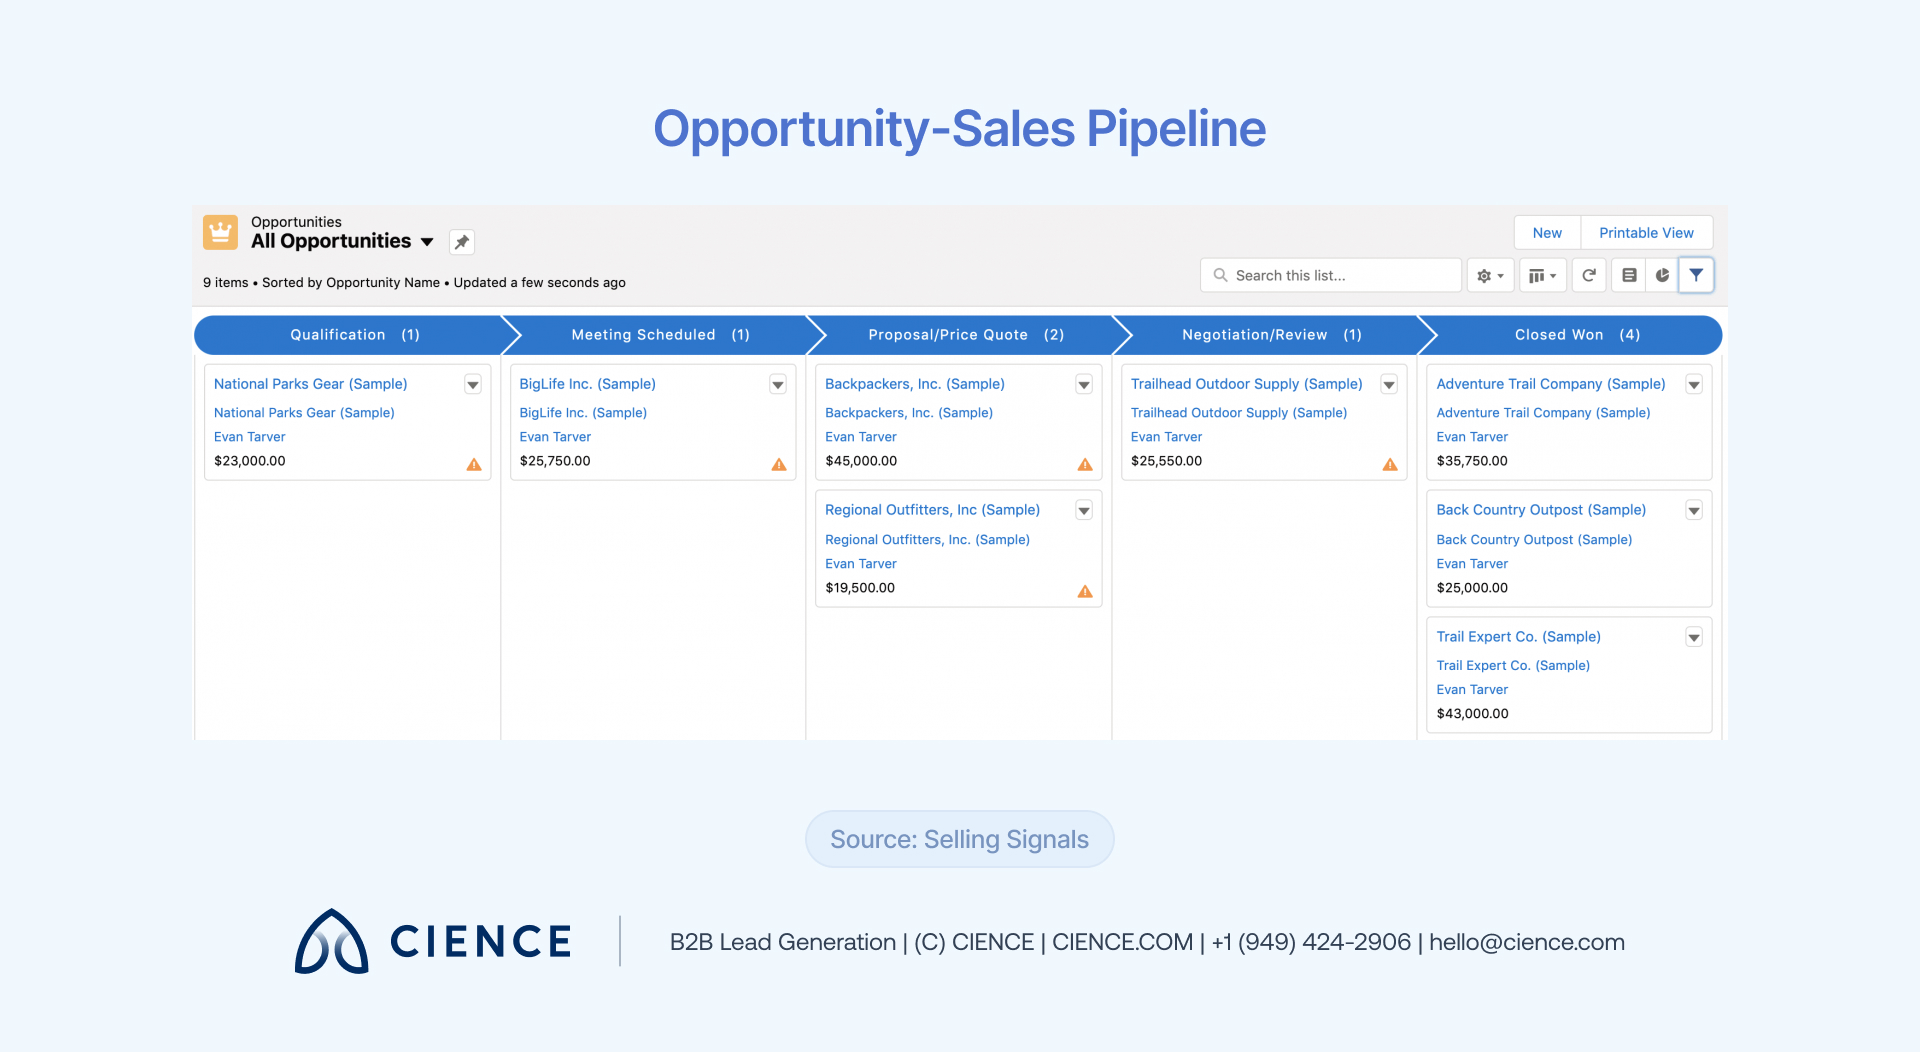Select the Negotiation/Review stage header
This screenshot has width=1920, height=1052.
coord(1255,335)
